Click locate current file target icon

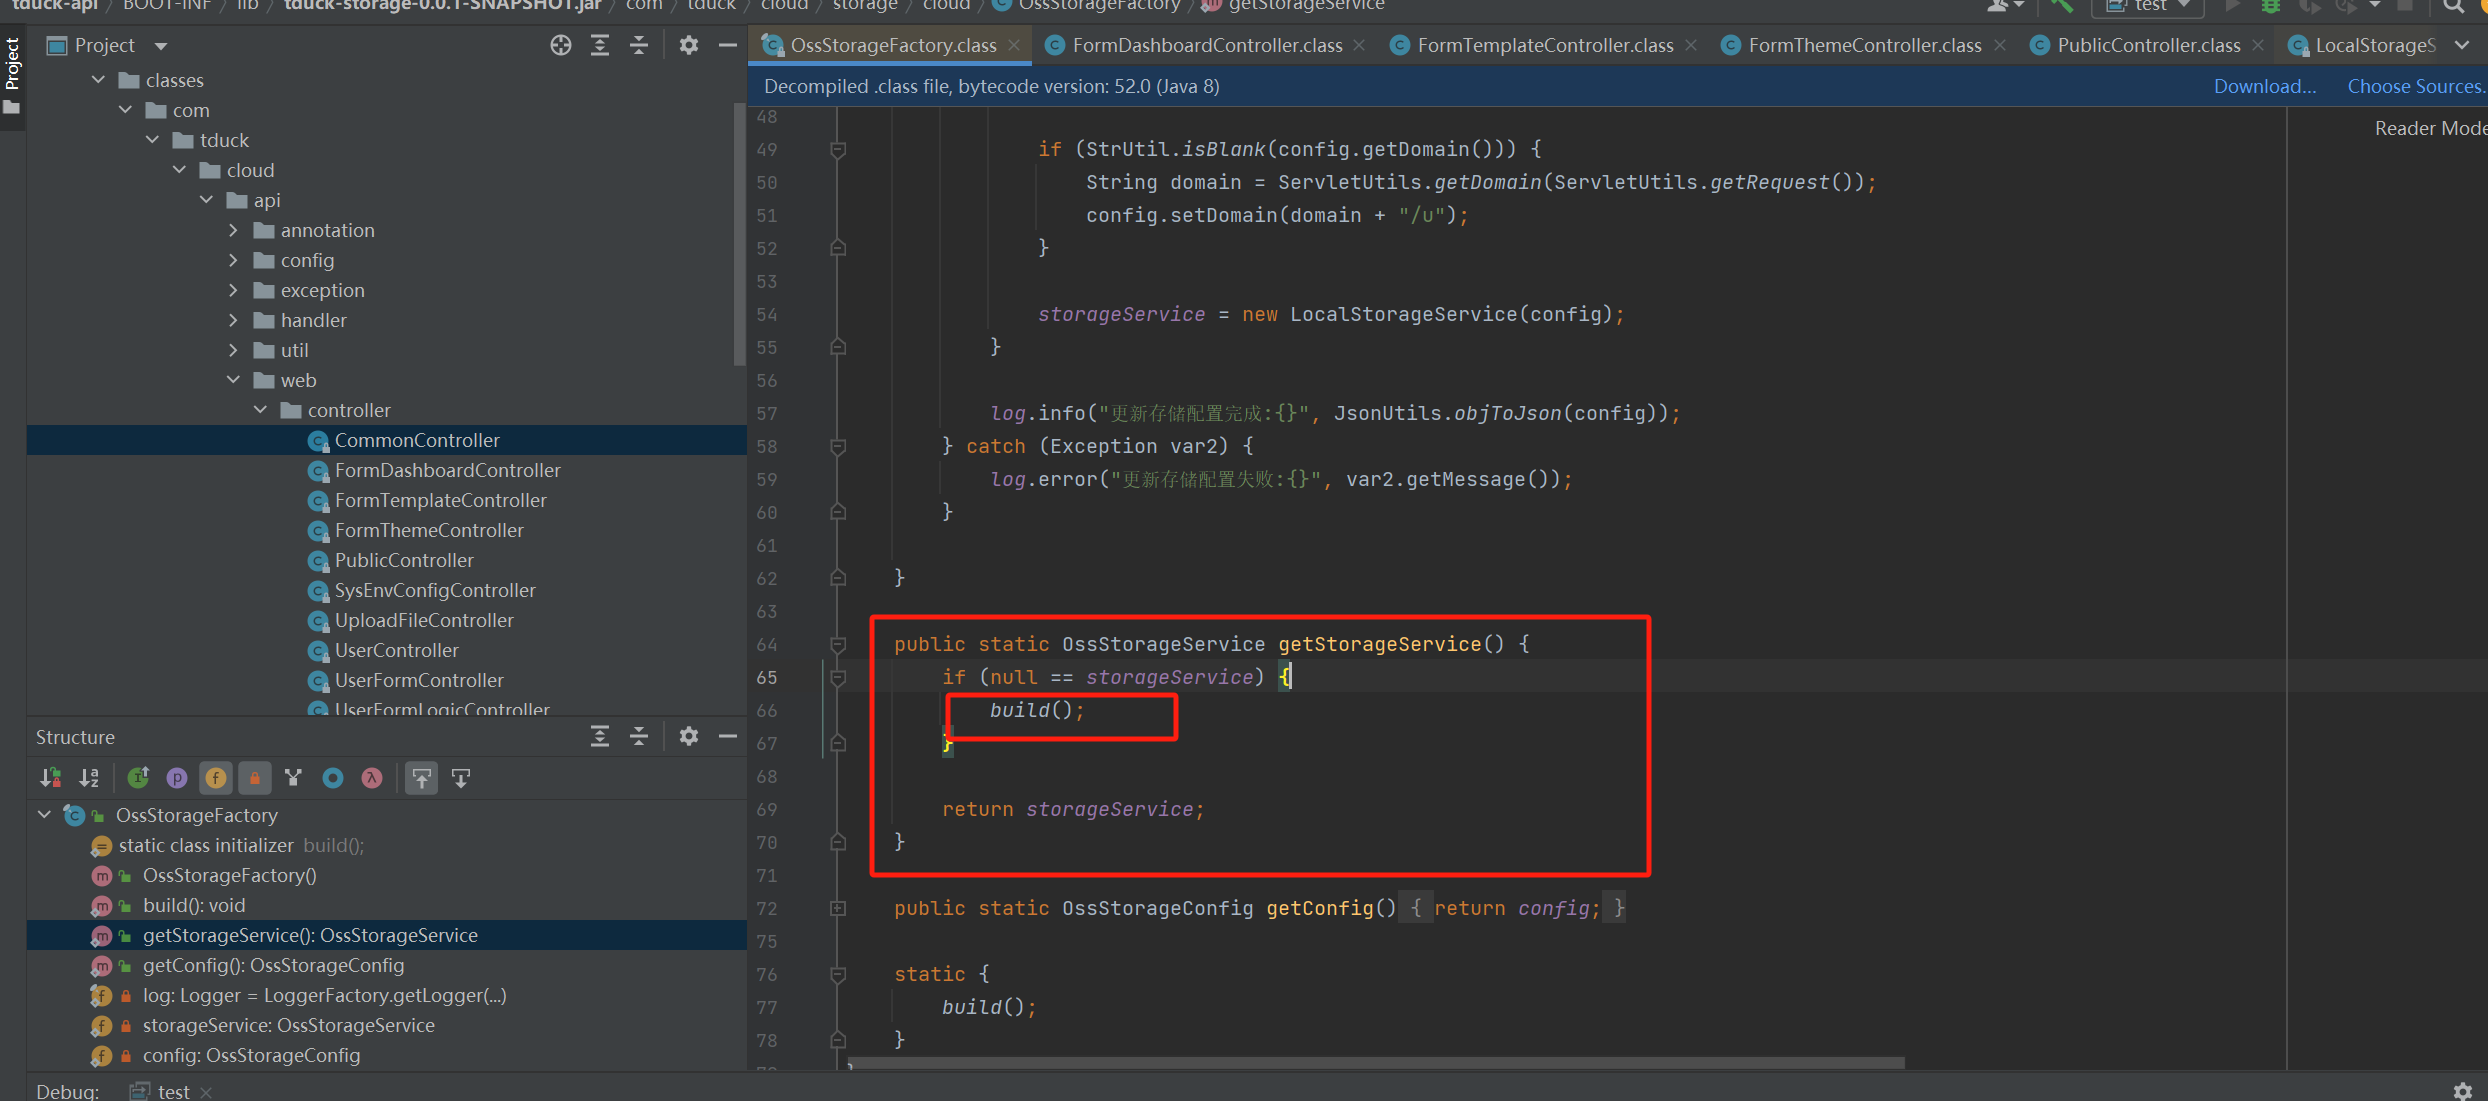(x=561, y=45)
